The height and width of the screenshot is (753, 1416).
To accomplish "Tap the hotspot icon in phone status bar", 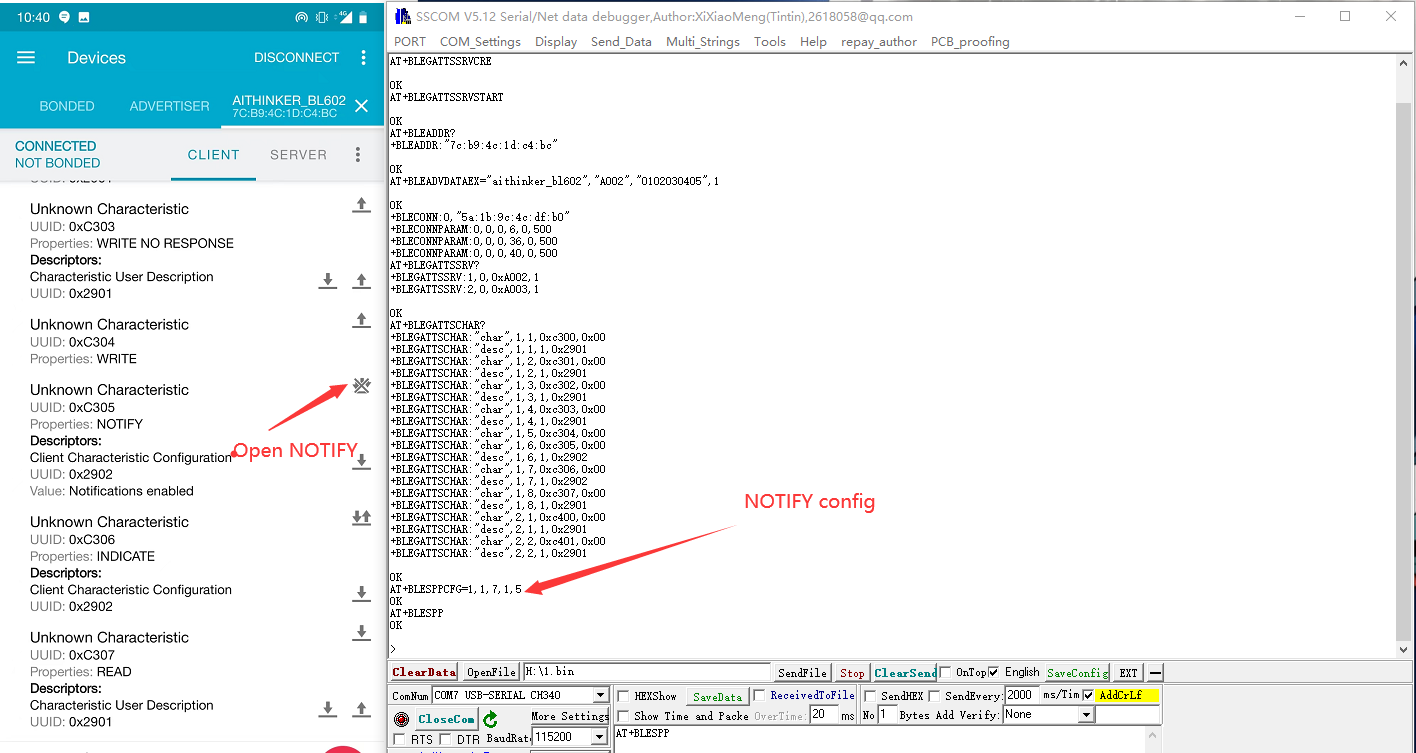I will pos(302,17).
